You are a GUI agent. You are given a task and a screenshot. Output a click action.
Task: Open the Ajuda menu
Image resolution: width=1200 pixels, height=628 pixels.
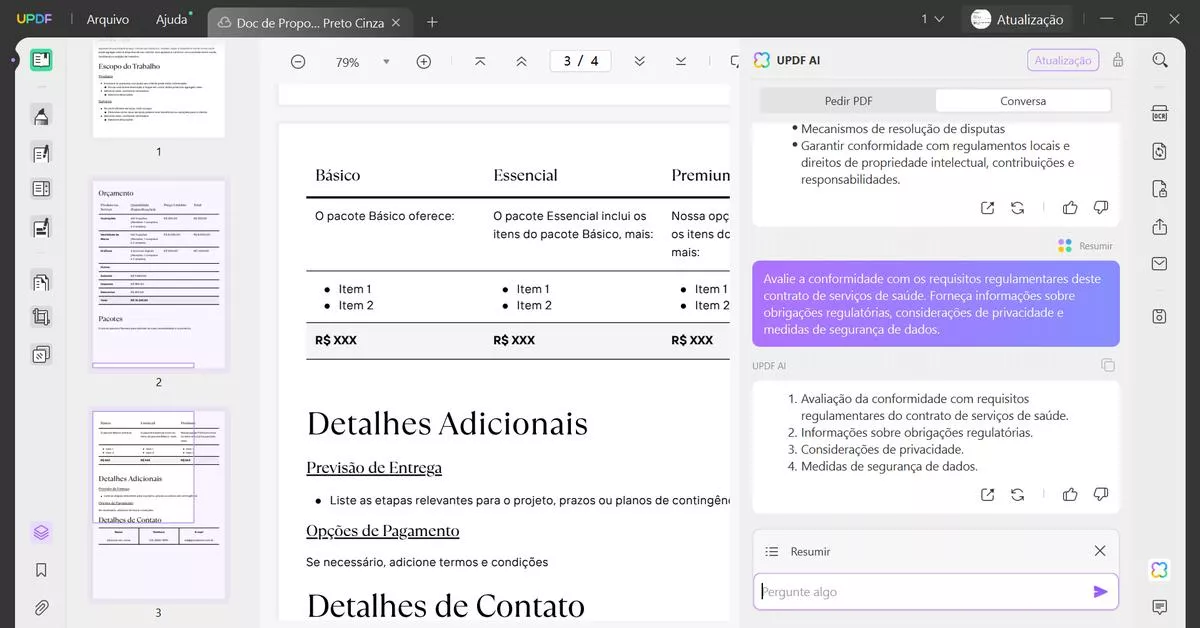172,20
